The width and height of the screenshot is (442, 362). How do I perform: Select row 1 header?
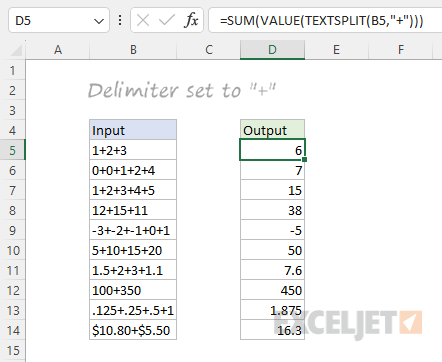click(x=13, y=70)
